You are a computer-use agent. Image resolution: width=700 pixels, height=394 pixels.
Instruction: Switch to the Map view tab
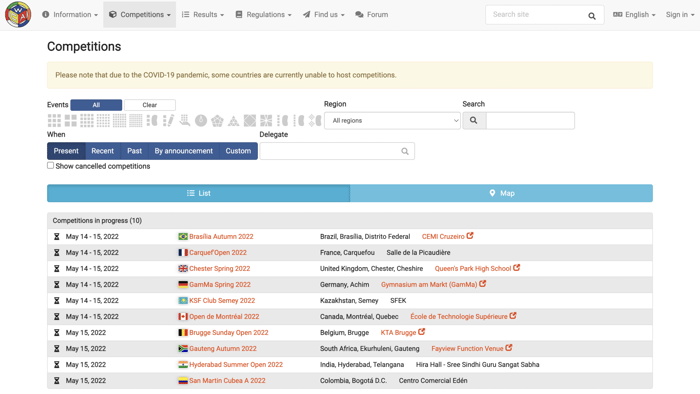tap(501, 193)
